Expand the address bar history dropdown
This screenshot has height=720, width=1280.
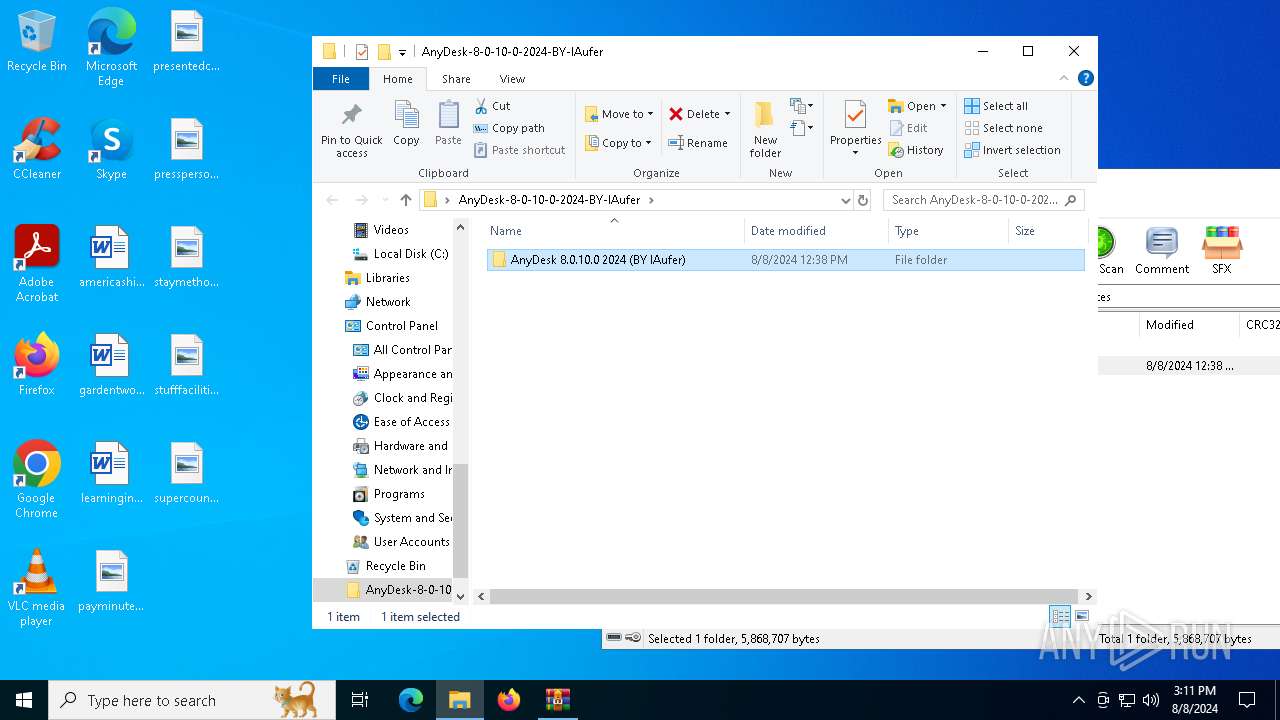846,200
